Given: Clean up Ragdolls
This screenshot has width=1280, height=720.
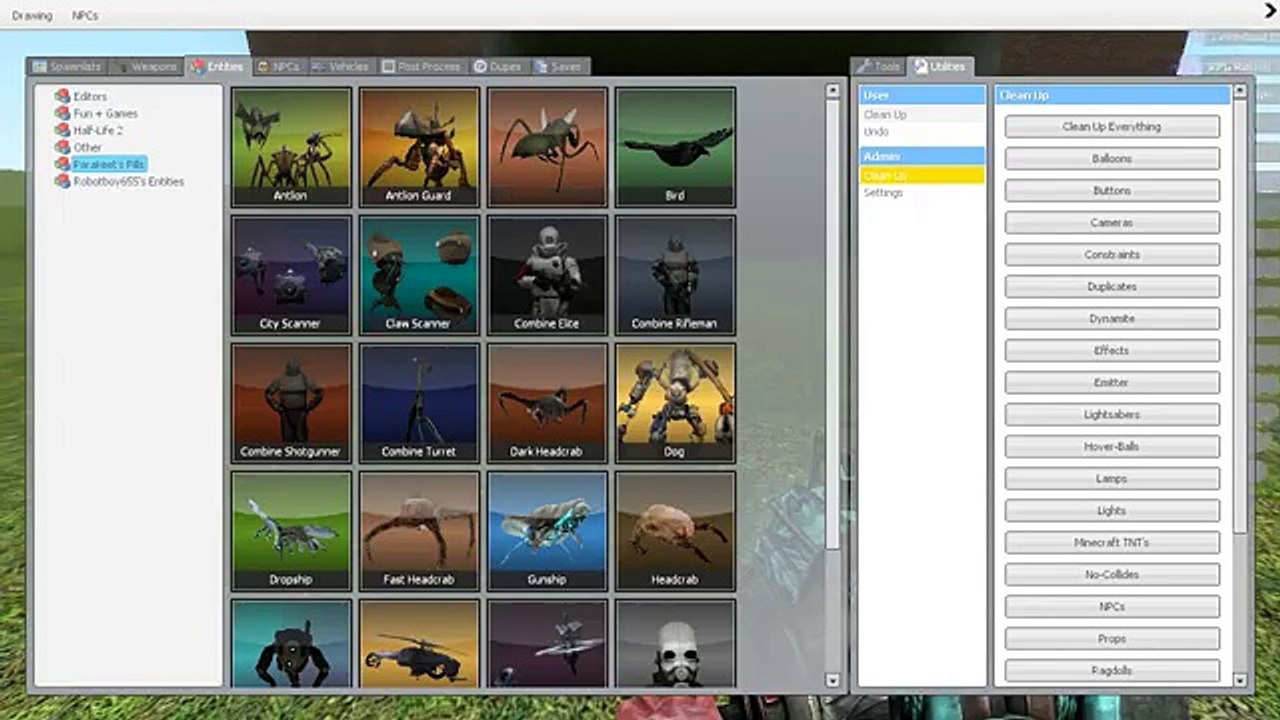Looking at the screenshot, I should (x=1112, y=671).
